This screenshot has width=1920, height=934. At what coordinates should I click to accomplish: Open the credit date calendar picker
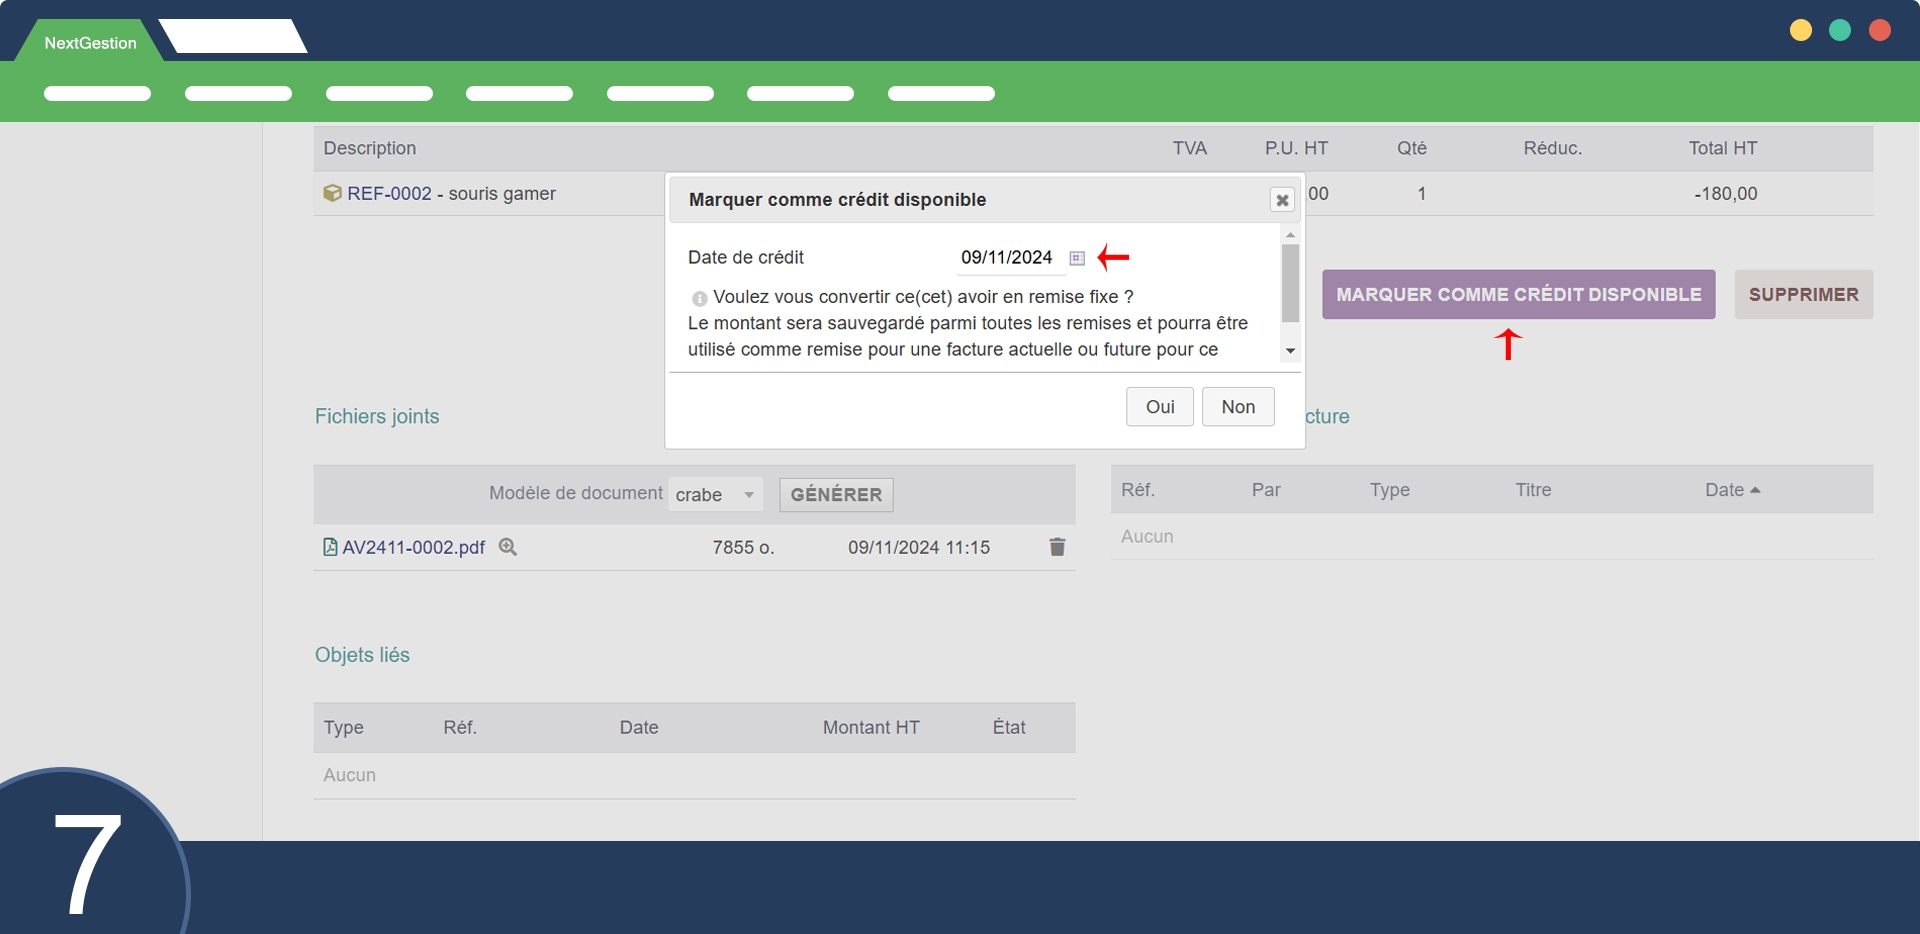point(1077,258)
